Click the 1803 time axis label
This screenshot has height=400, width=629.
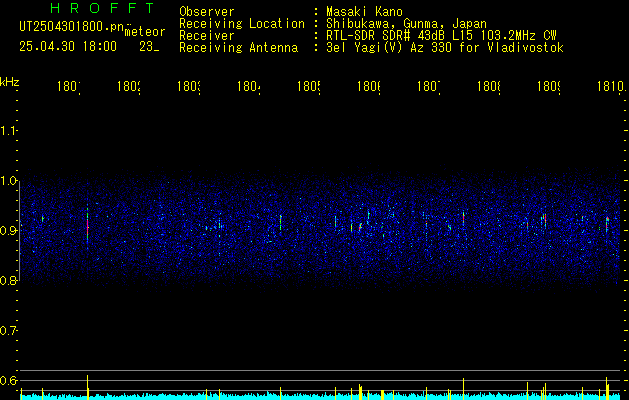(x=189, y=86)
